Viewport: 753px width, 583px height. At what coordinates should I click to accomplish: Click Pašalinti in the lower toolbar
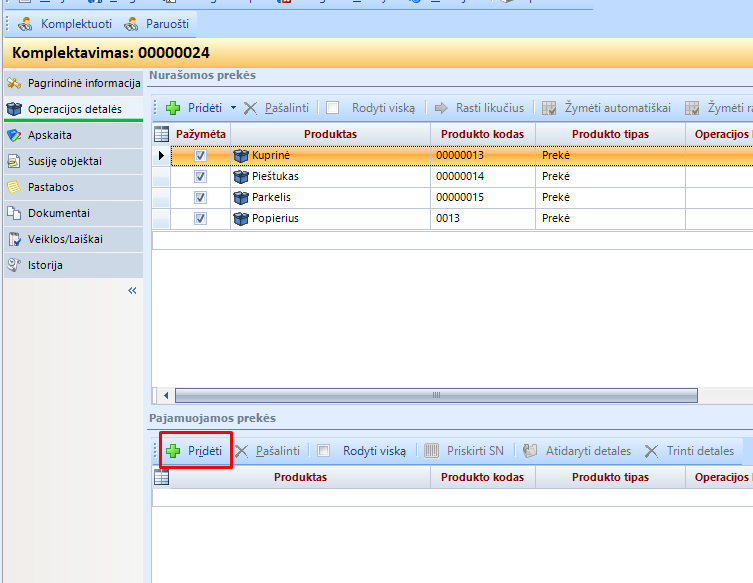tap(268, 451)
